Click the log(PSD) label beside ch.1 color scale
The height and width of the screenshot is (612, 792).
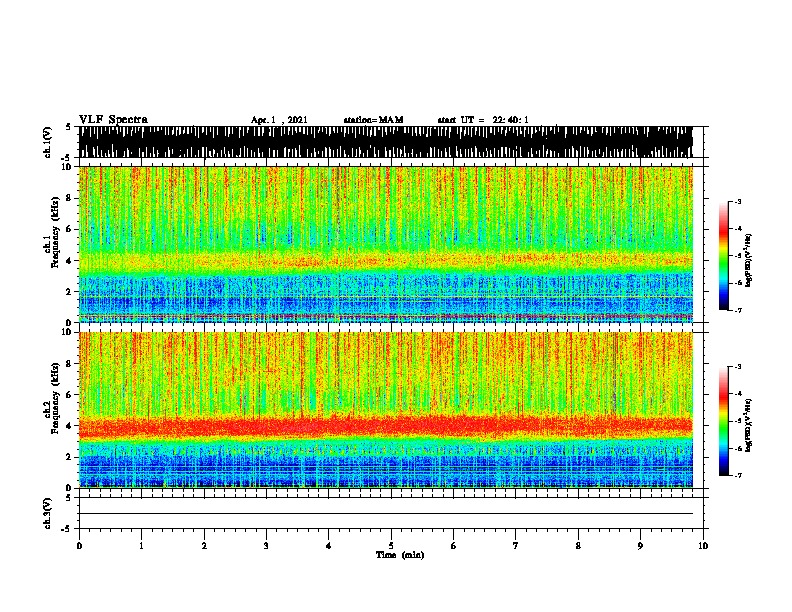[x=748, y=260]
